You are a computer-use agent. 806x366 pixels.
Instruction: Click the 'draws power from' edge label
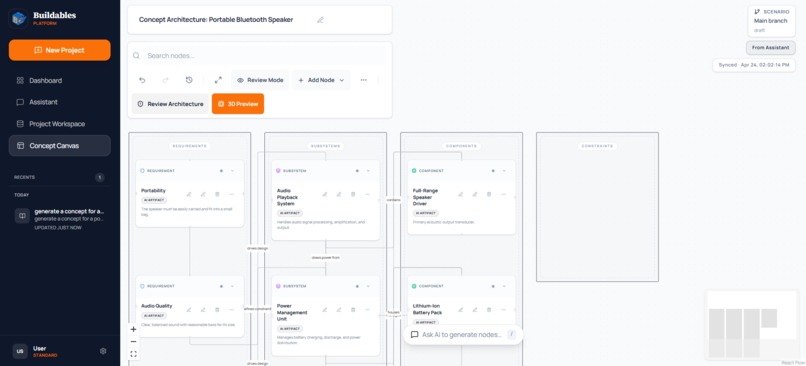(325, 257)
